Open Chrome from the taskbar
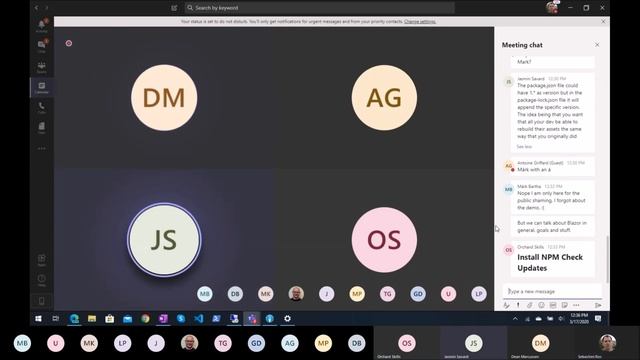Viewport: 640px width, 360px height. tap(145, 319)
